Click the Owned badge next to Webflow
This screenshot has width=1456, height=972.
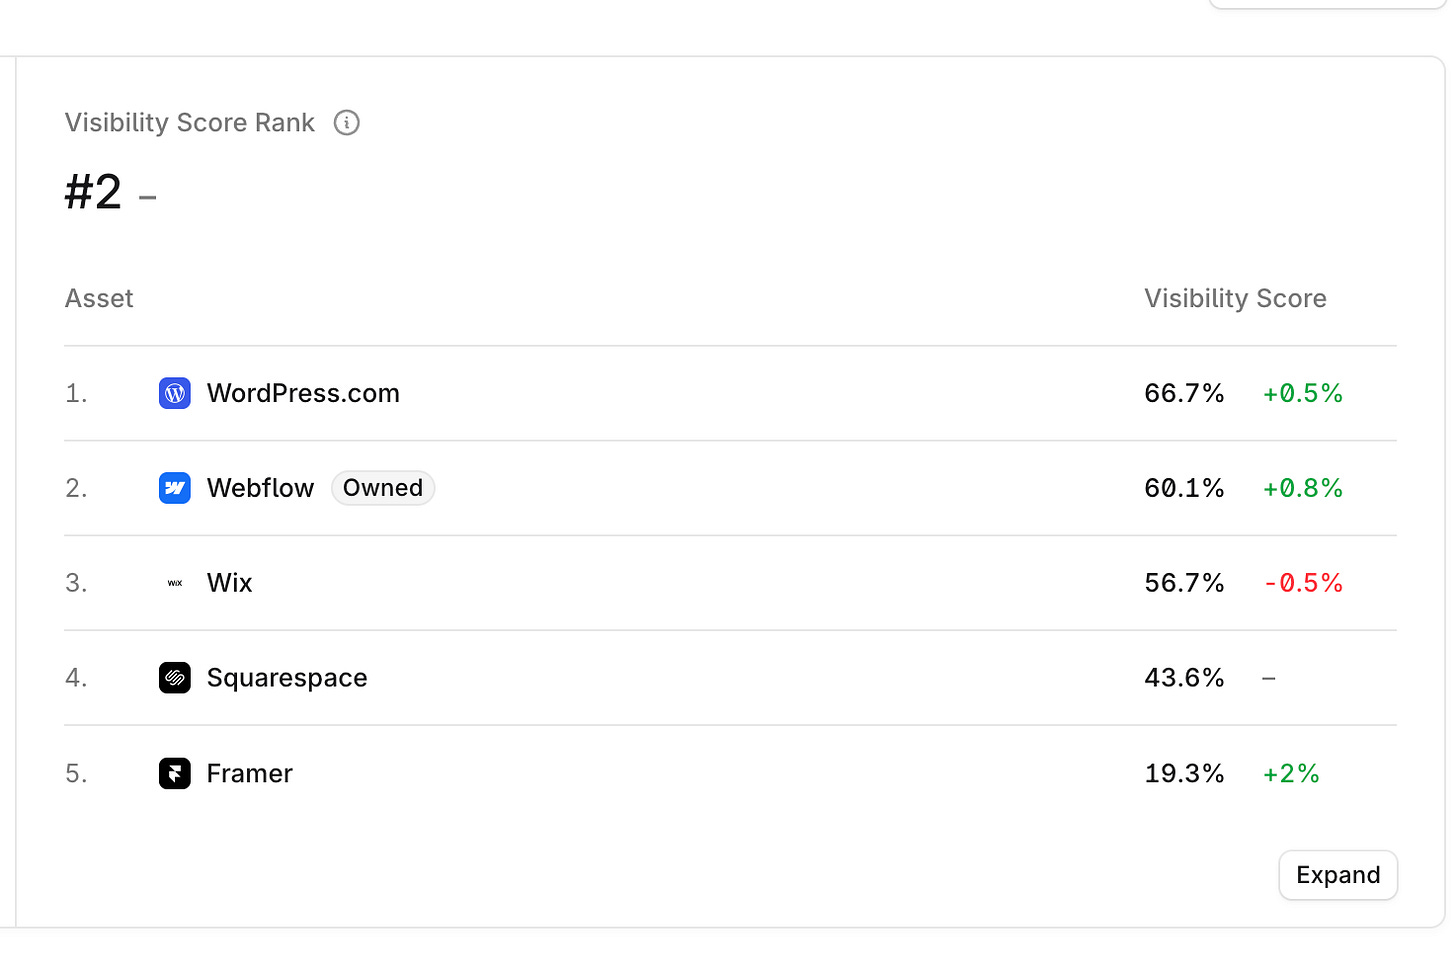click(x=383, y=488)
